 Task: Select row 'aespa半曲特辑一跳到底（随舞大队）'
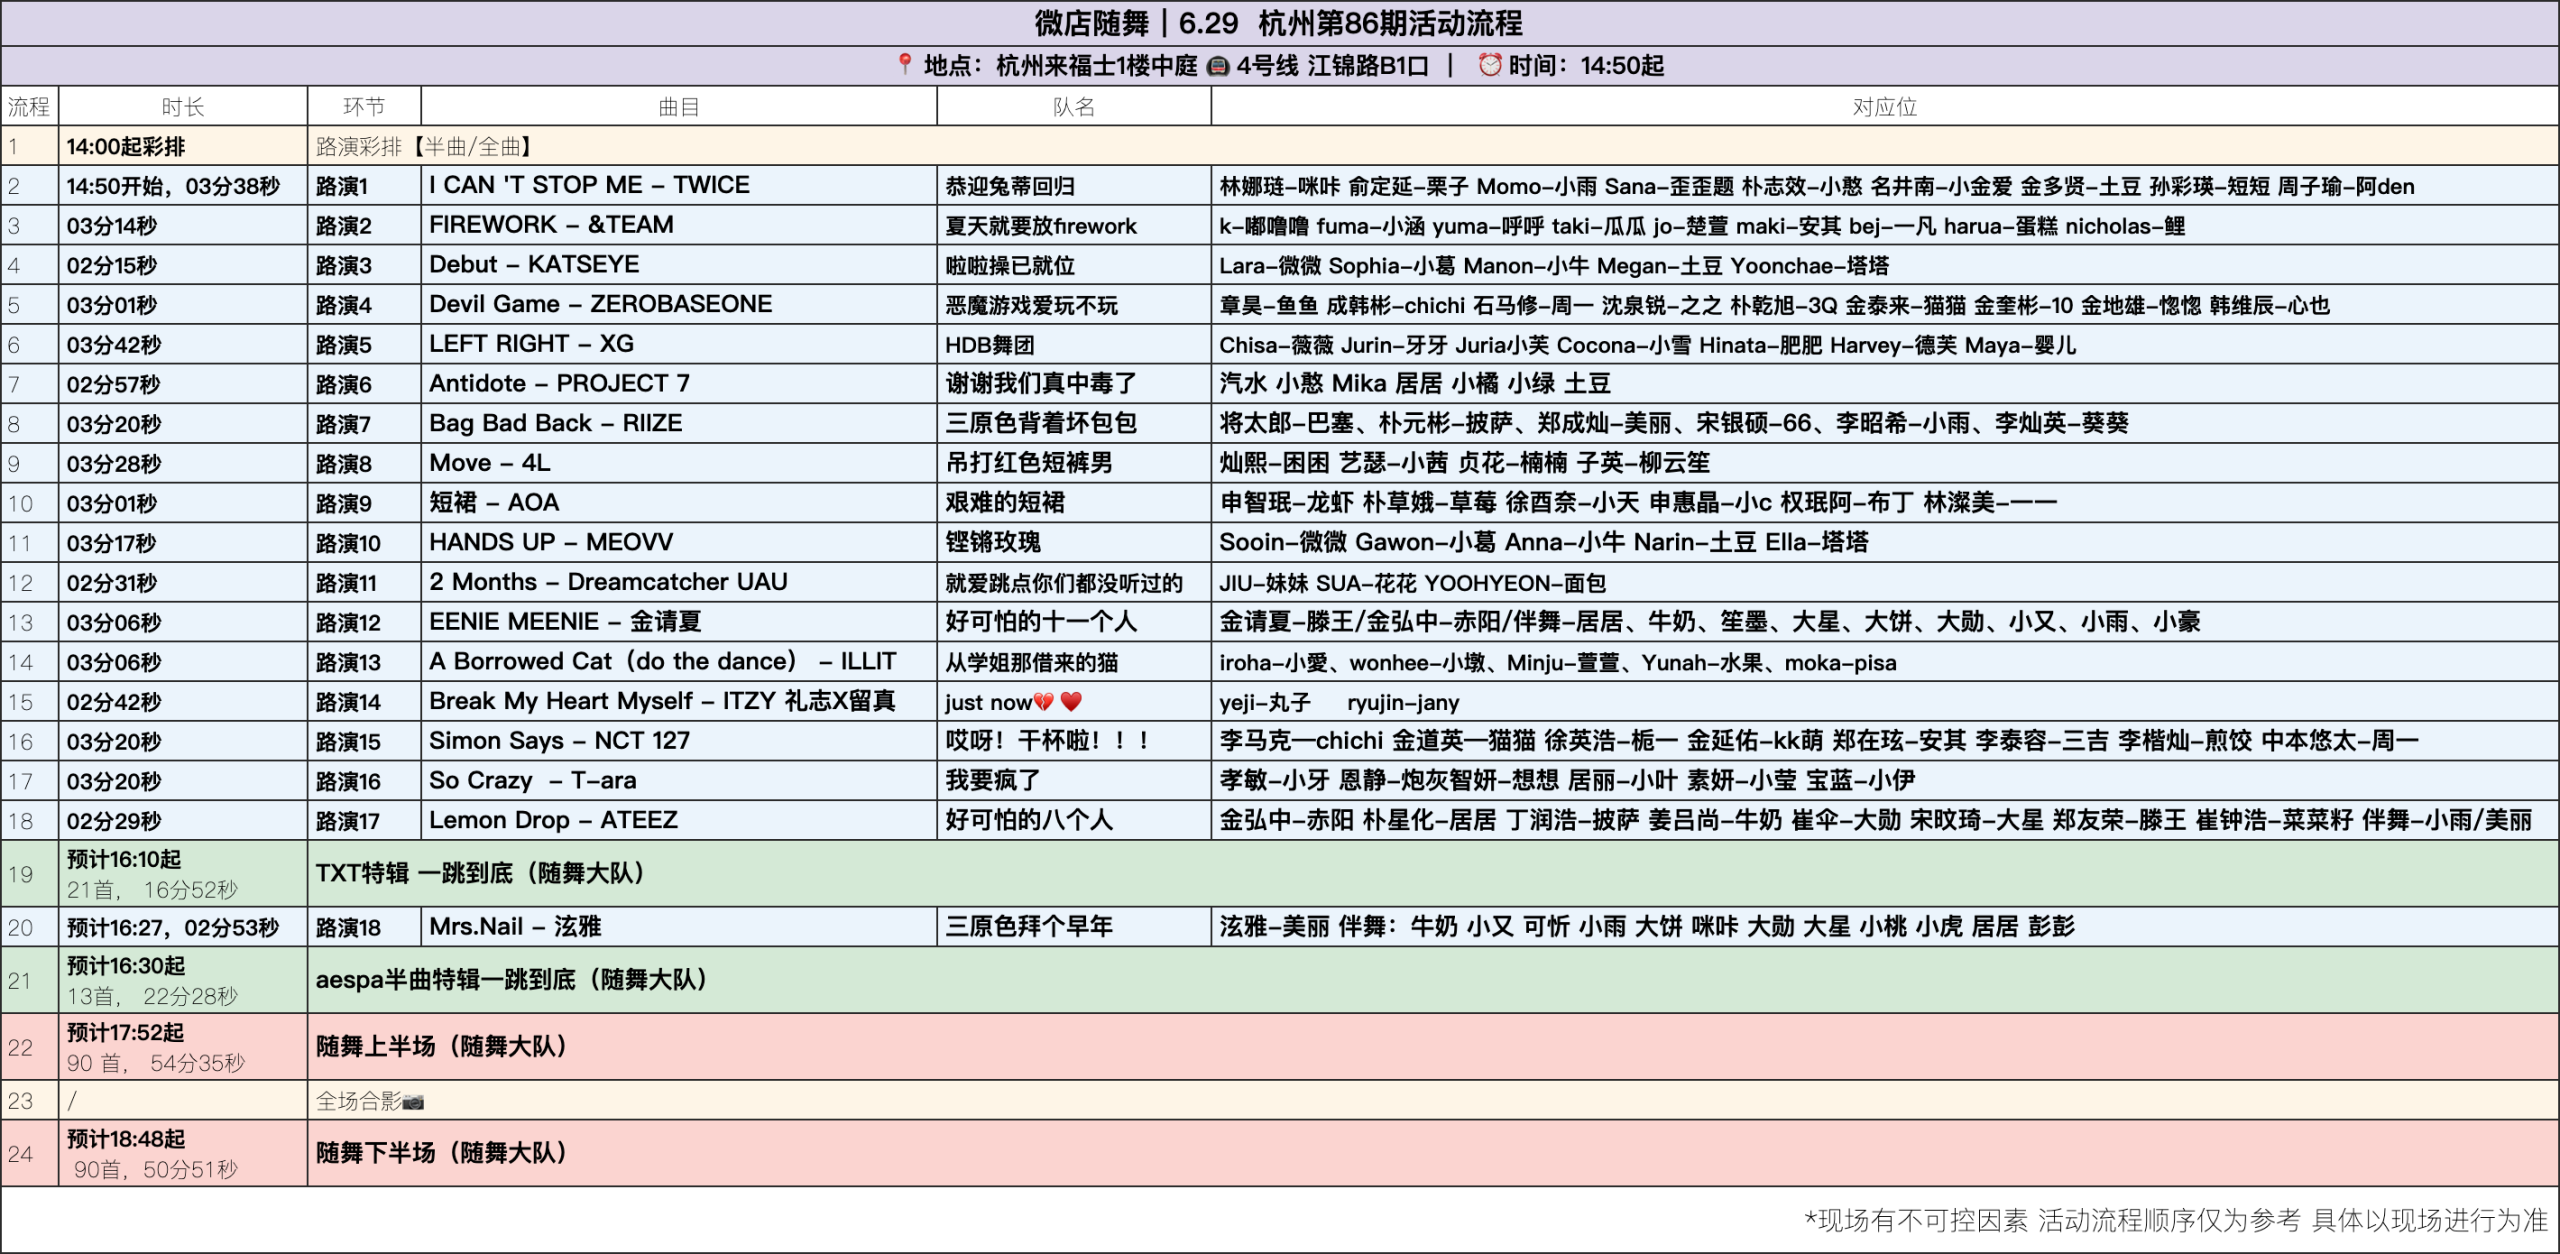tap(1433, 980)
